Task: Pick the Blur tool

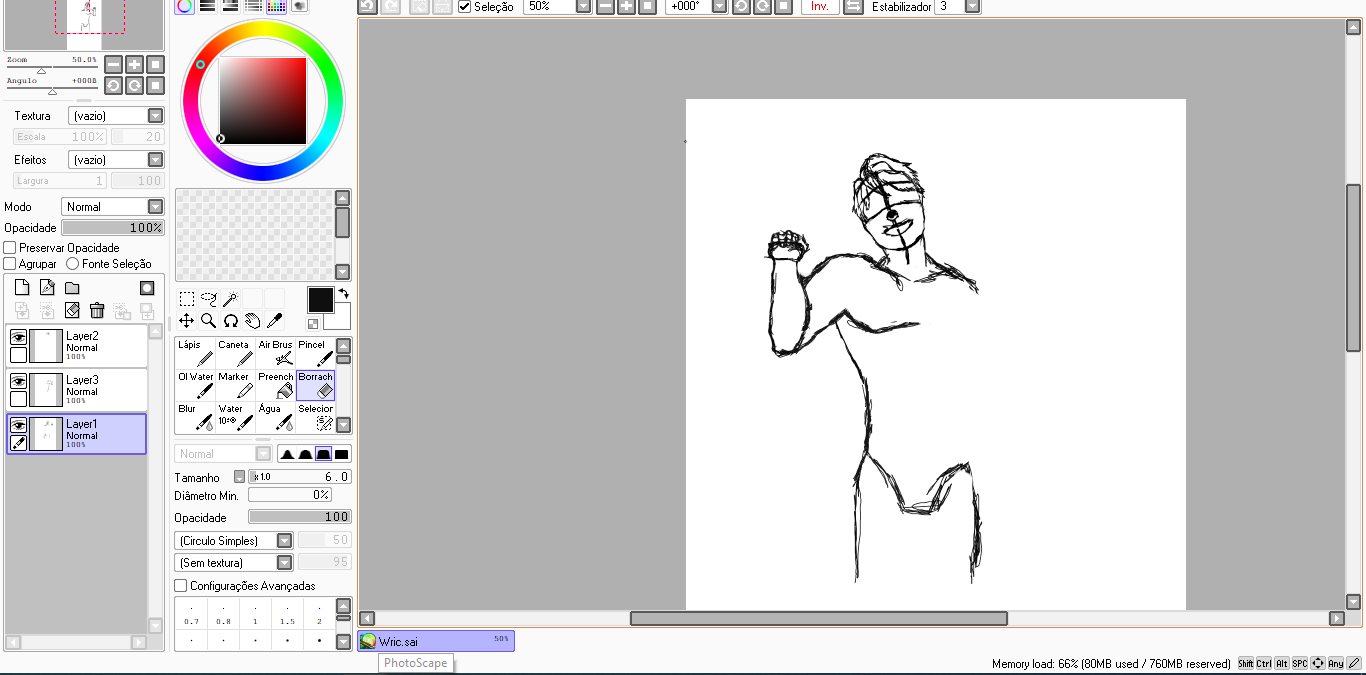Action: coord(195,416)
